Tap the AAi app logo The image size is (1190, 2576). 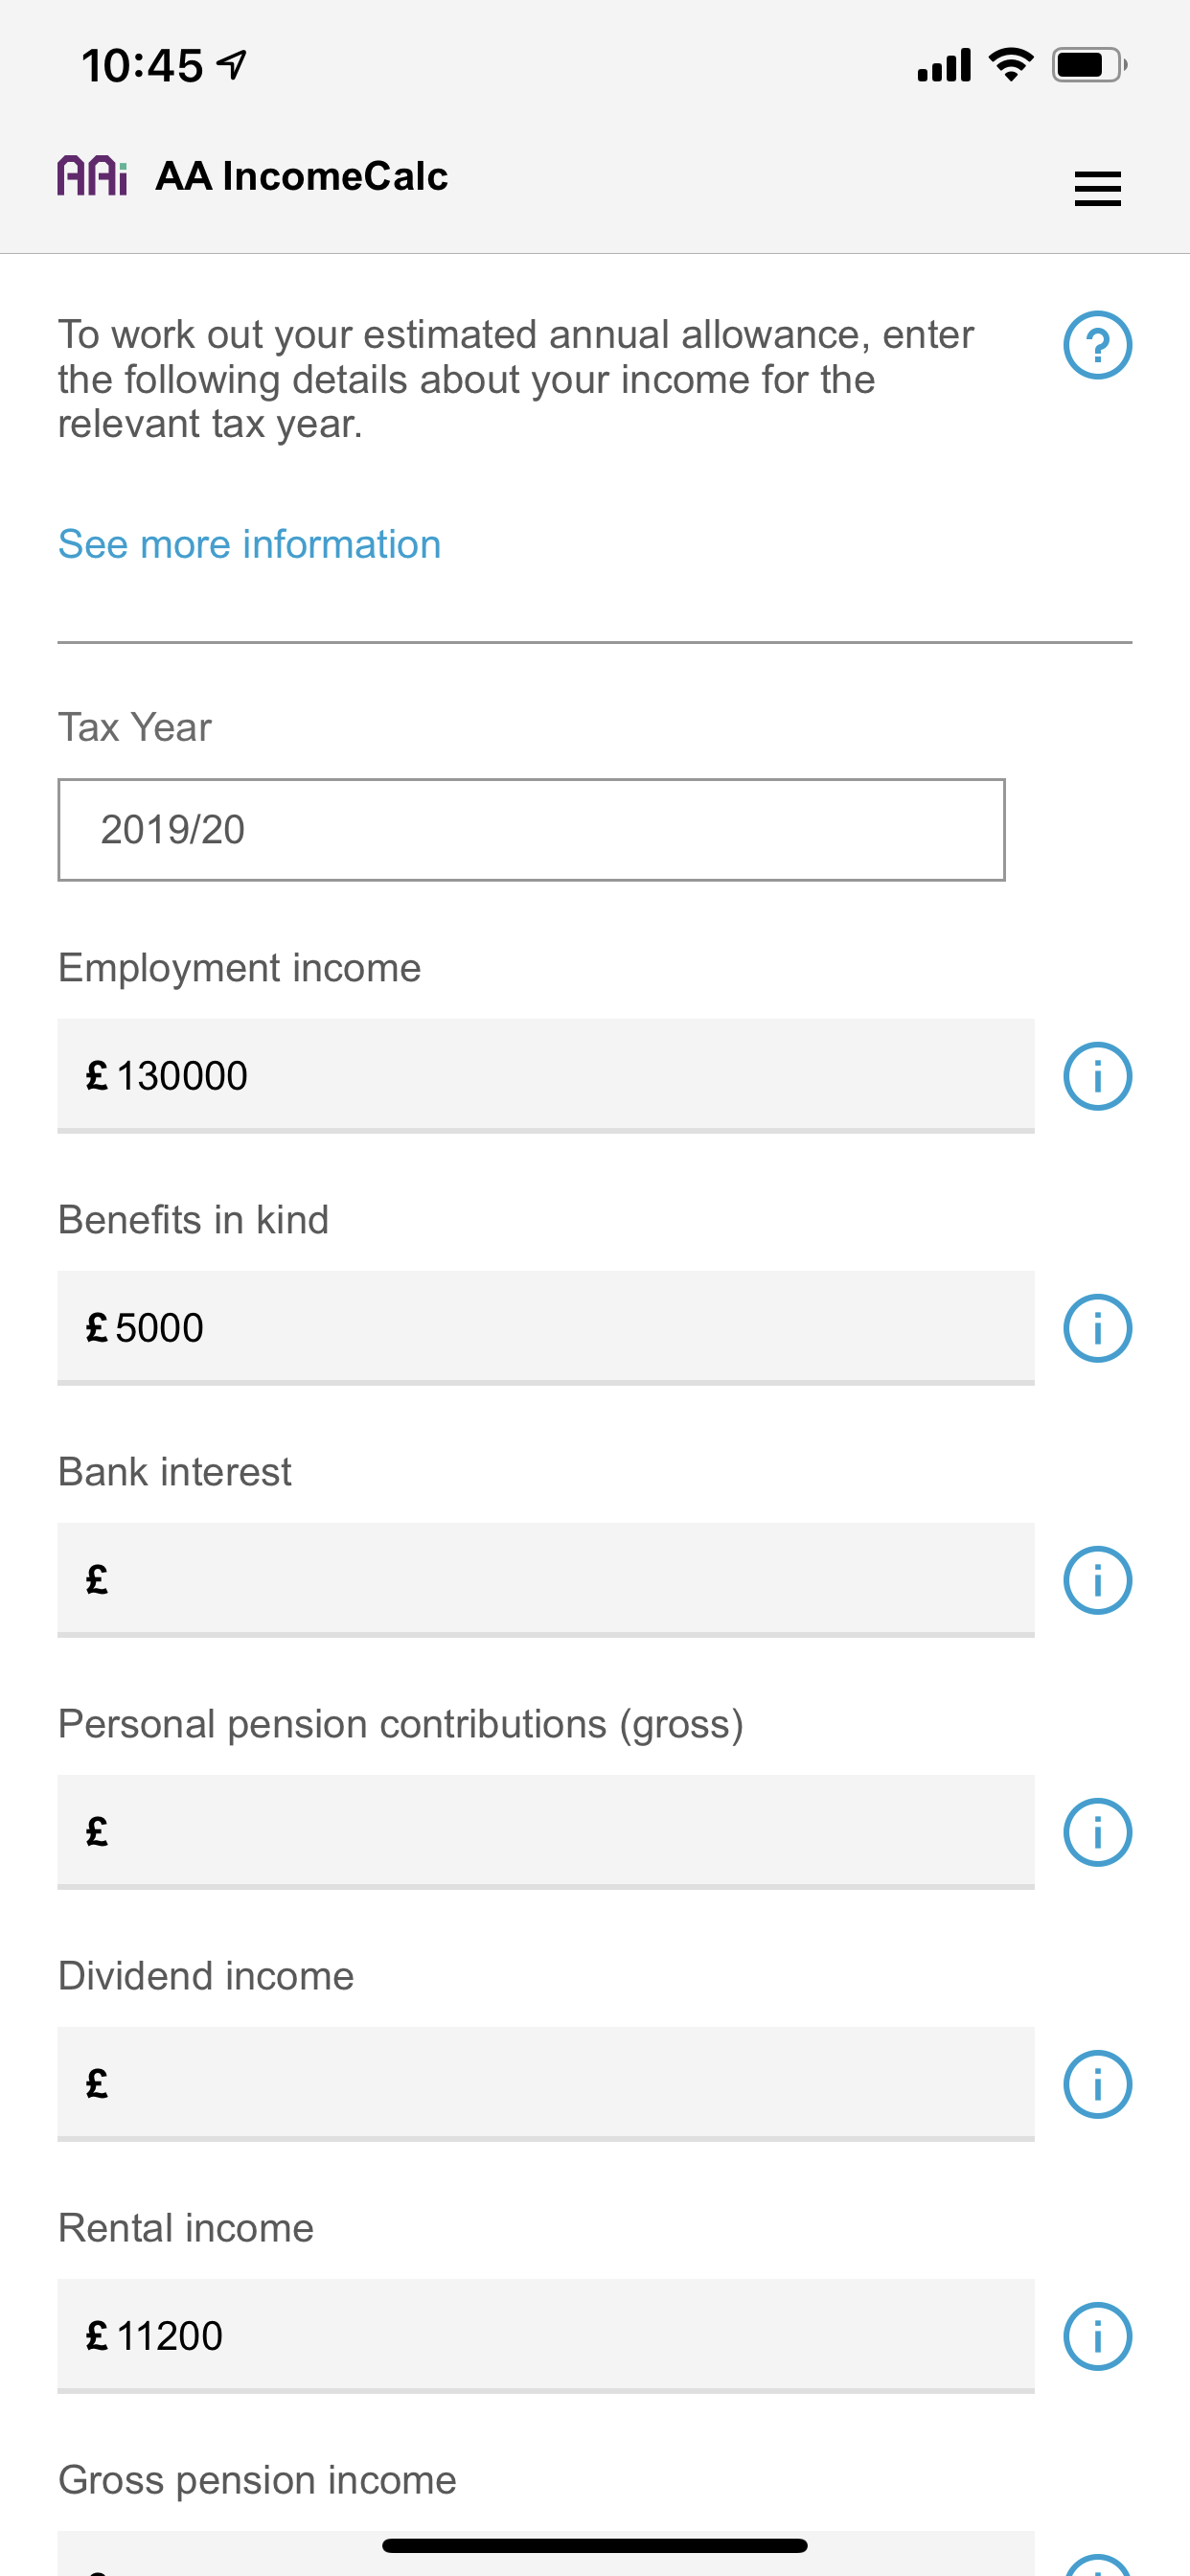click(92, 176)
